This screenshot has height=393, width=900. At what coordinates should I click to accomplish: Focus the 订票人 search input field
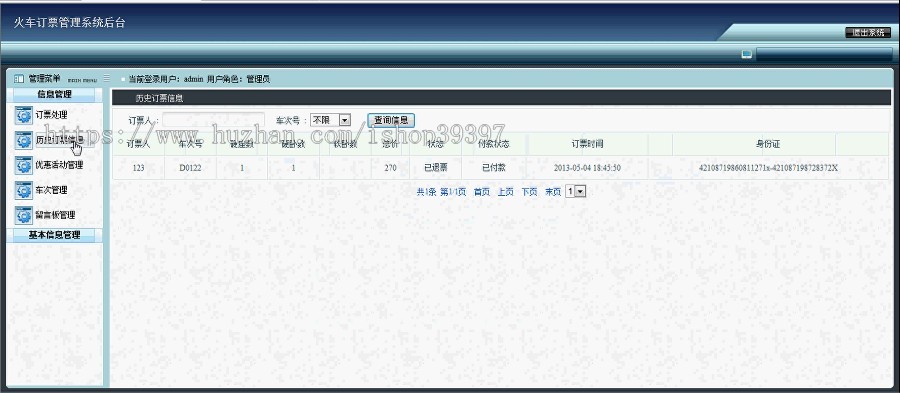[x=213, y=120]
